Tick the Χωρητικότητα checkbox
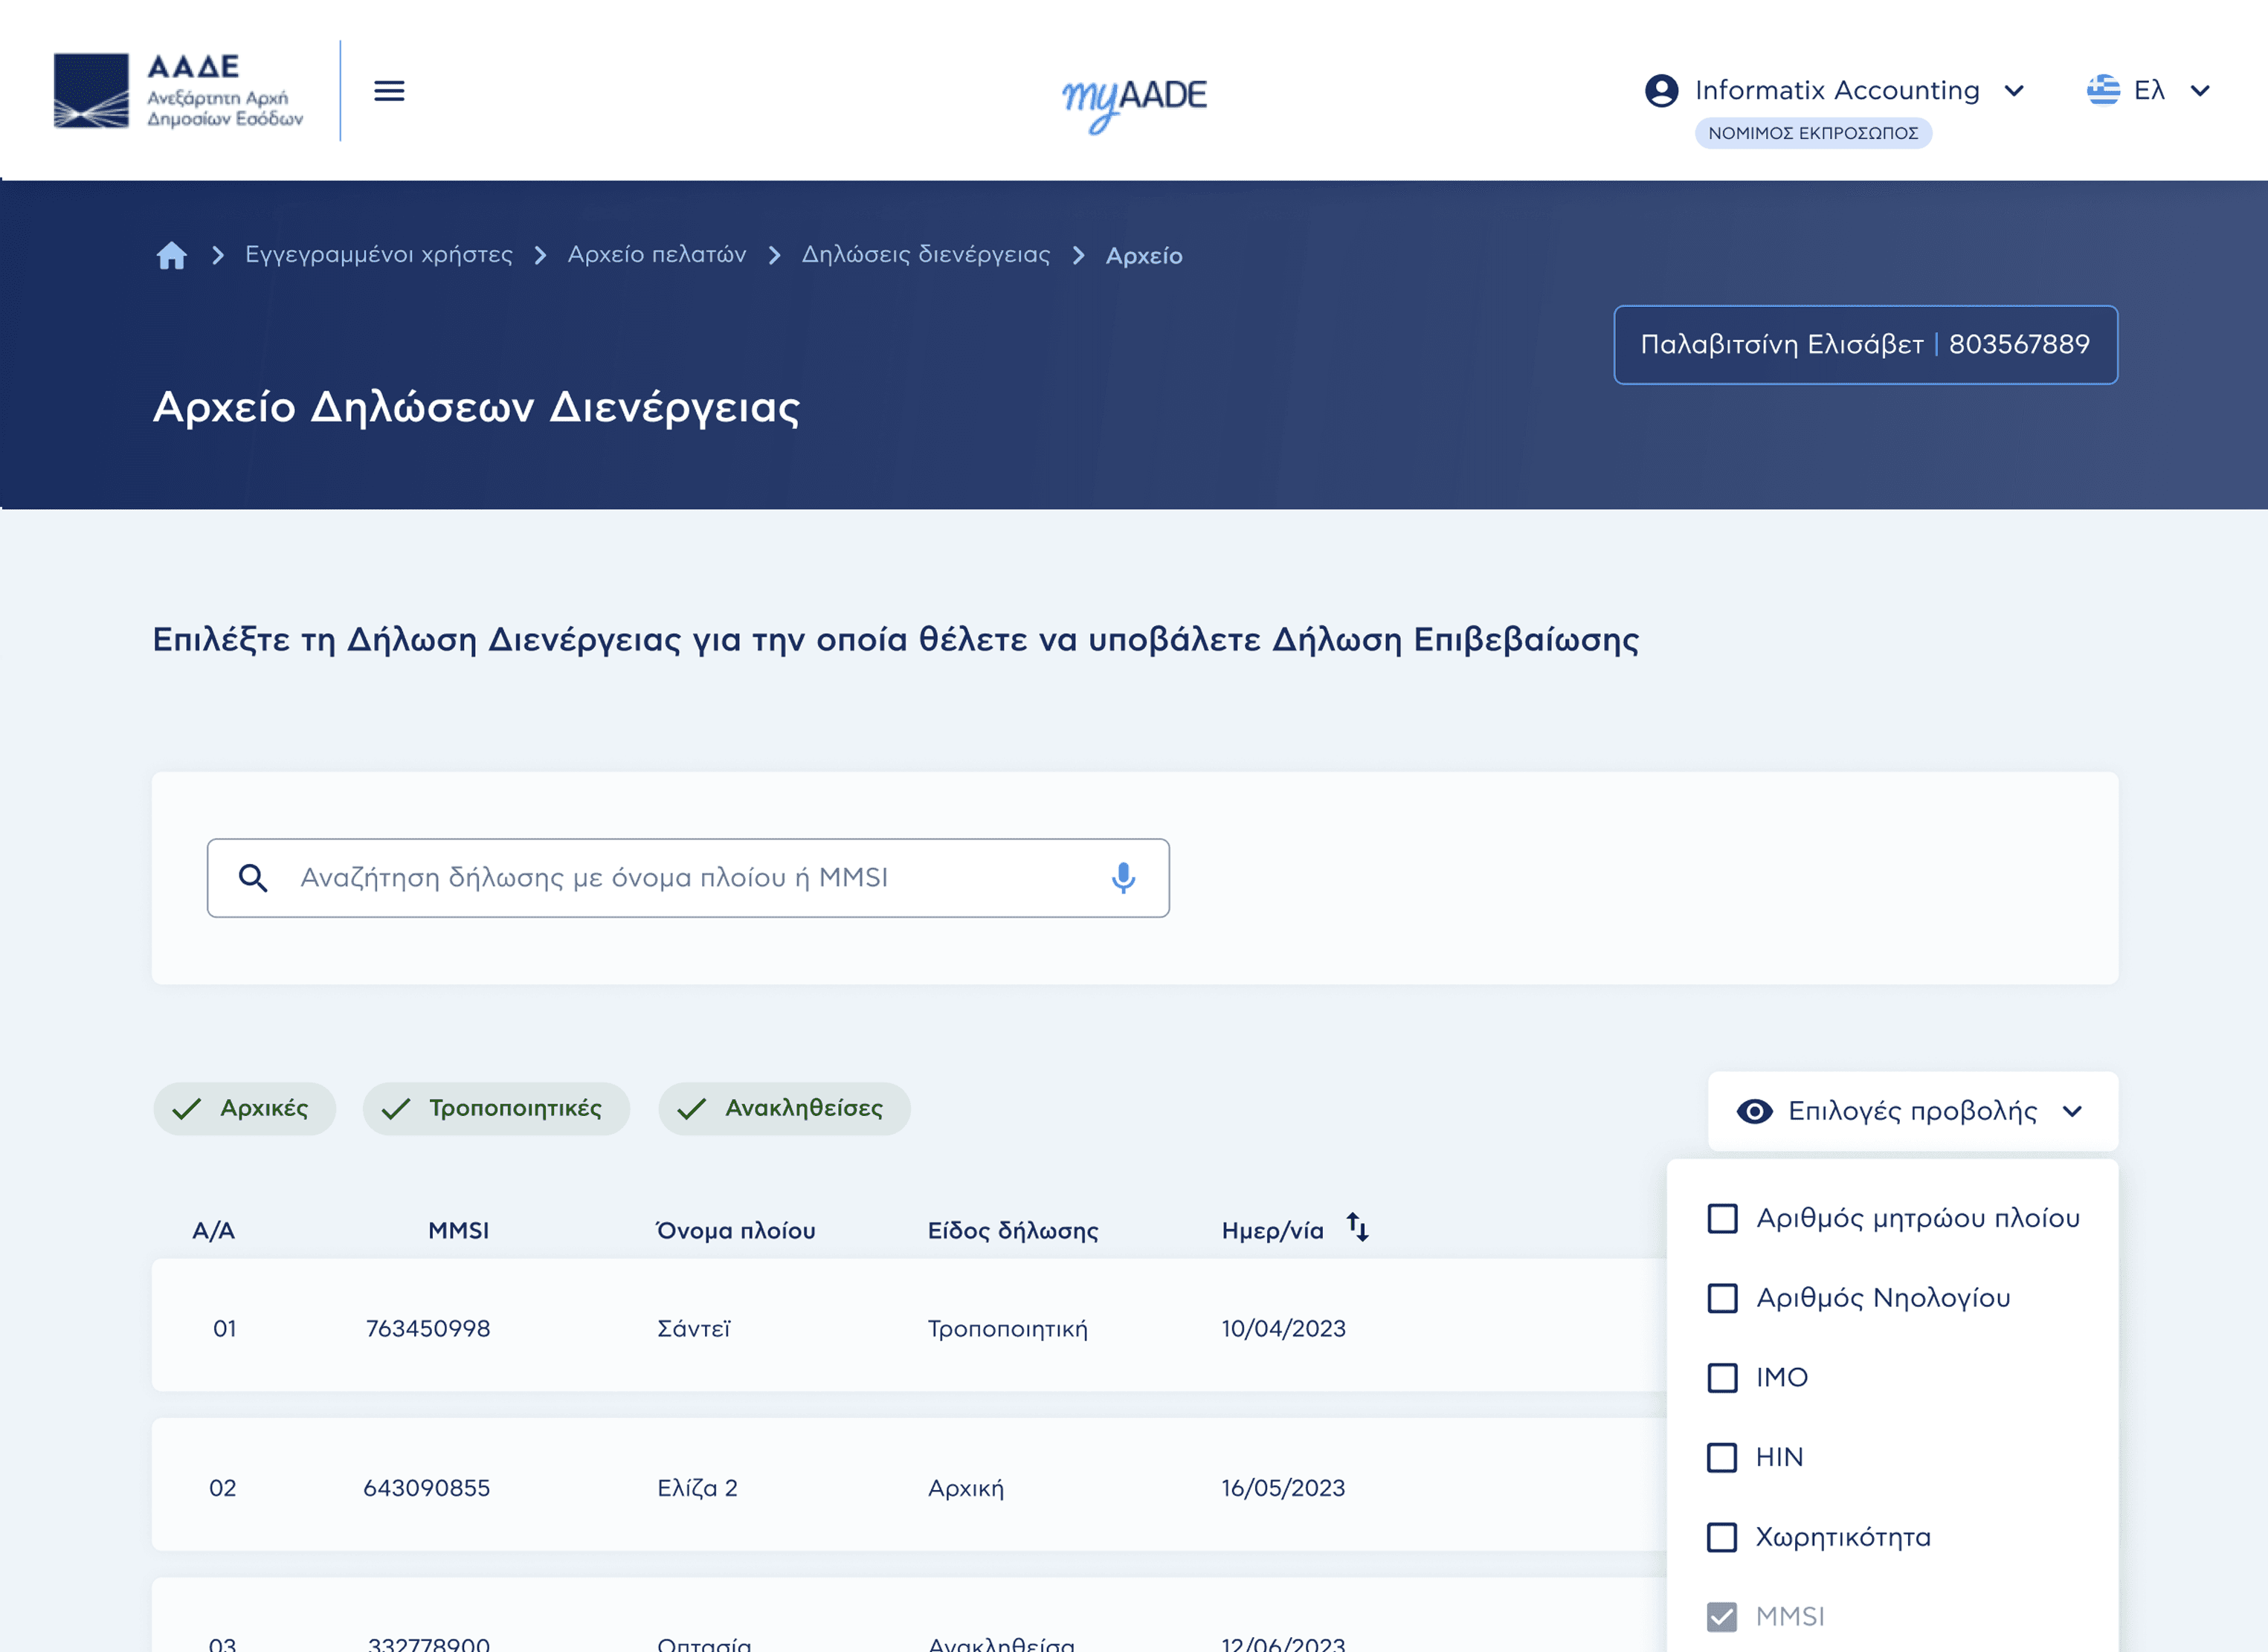2268x1652 pixels. (1722, 1537)
